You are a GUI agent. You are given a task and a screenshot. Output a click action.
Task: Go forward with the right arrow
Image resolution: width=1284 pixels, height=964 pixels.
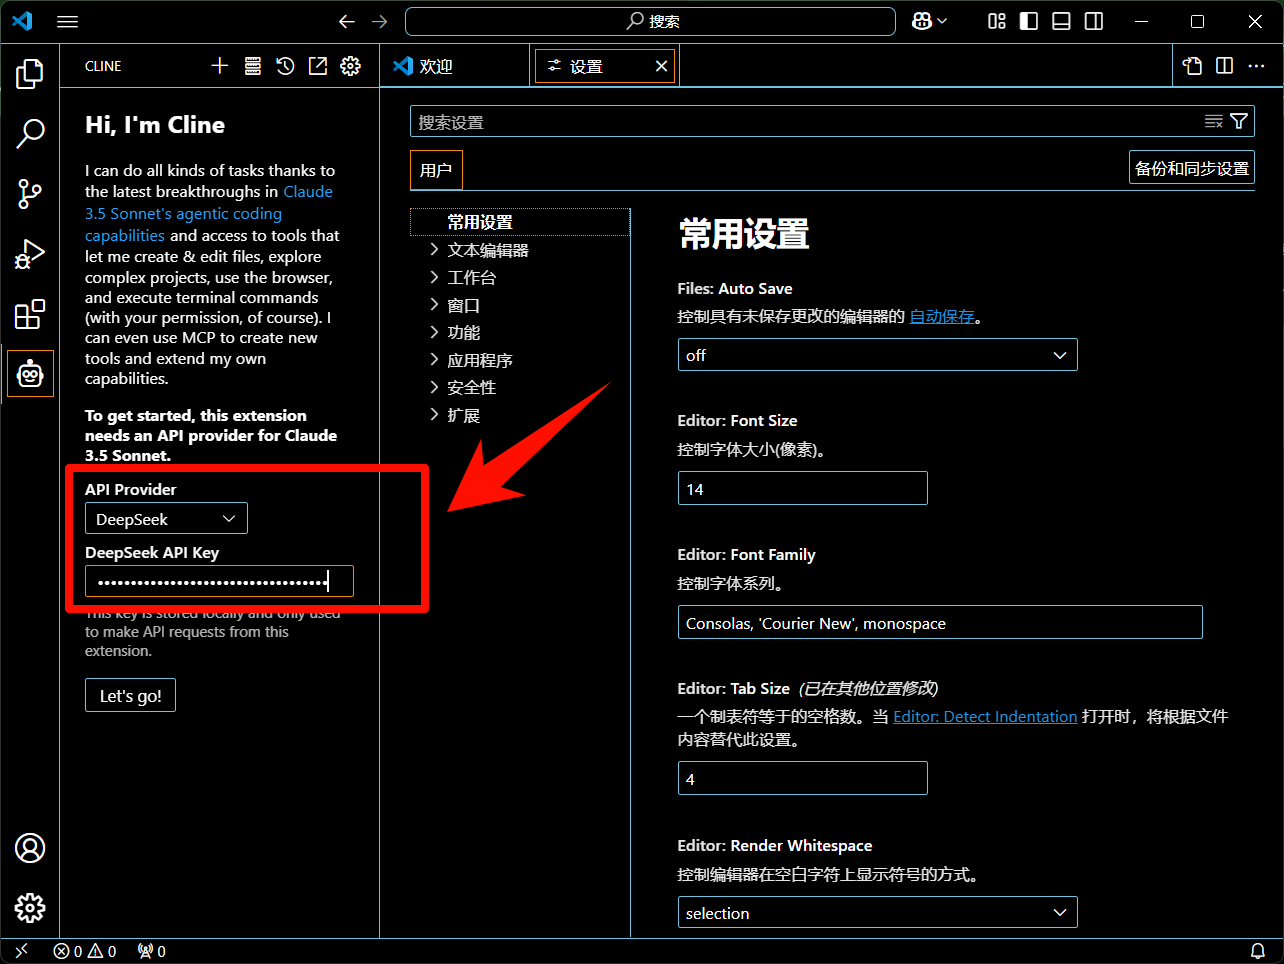(x=379, y=21)
